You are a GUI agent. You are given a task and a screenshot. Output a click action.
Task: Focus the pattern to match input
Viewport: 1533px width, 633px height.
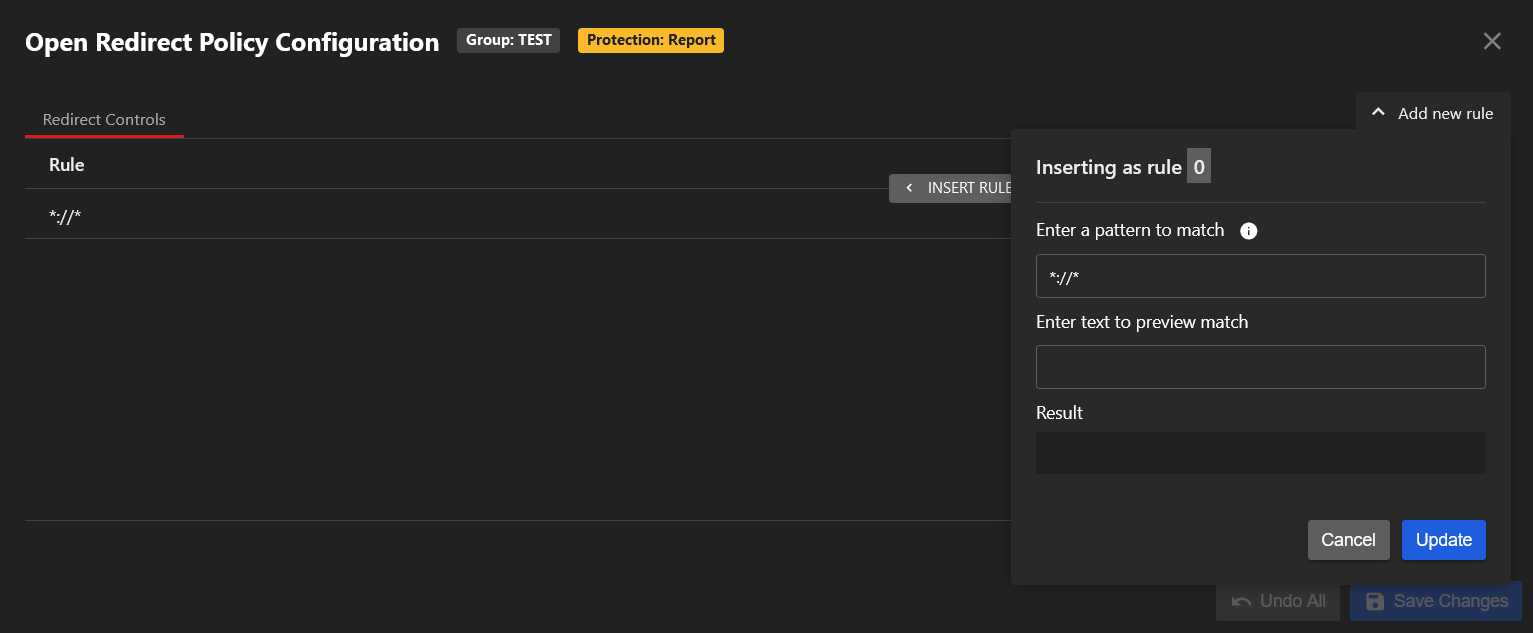point(1260,276)
